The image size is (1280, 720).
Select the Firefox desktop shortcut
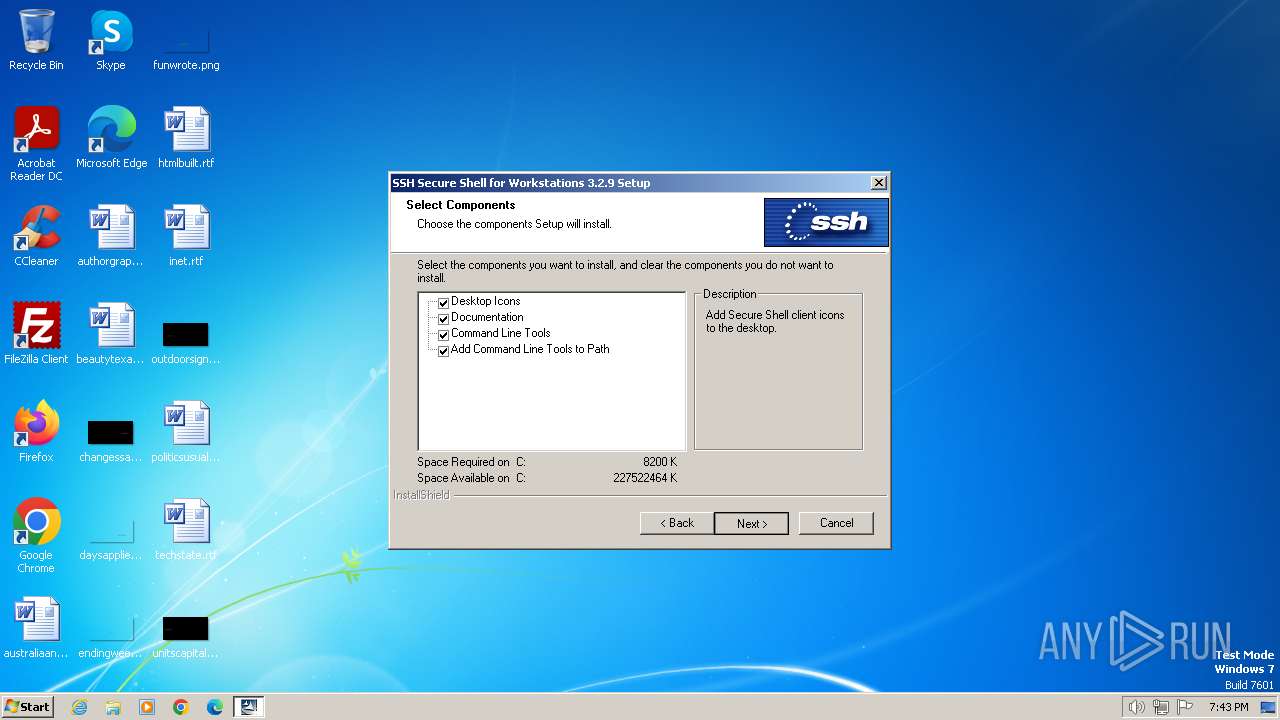pos(36,432)
